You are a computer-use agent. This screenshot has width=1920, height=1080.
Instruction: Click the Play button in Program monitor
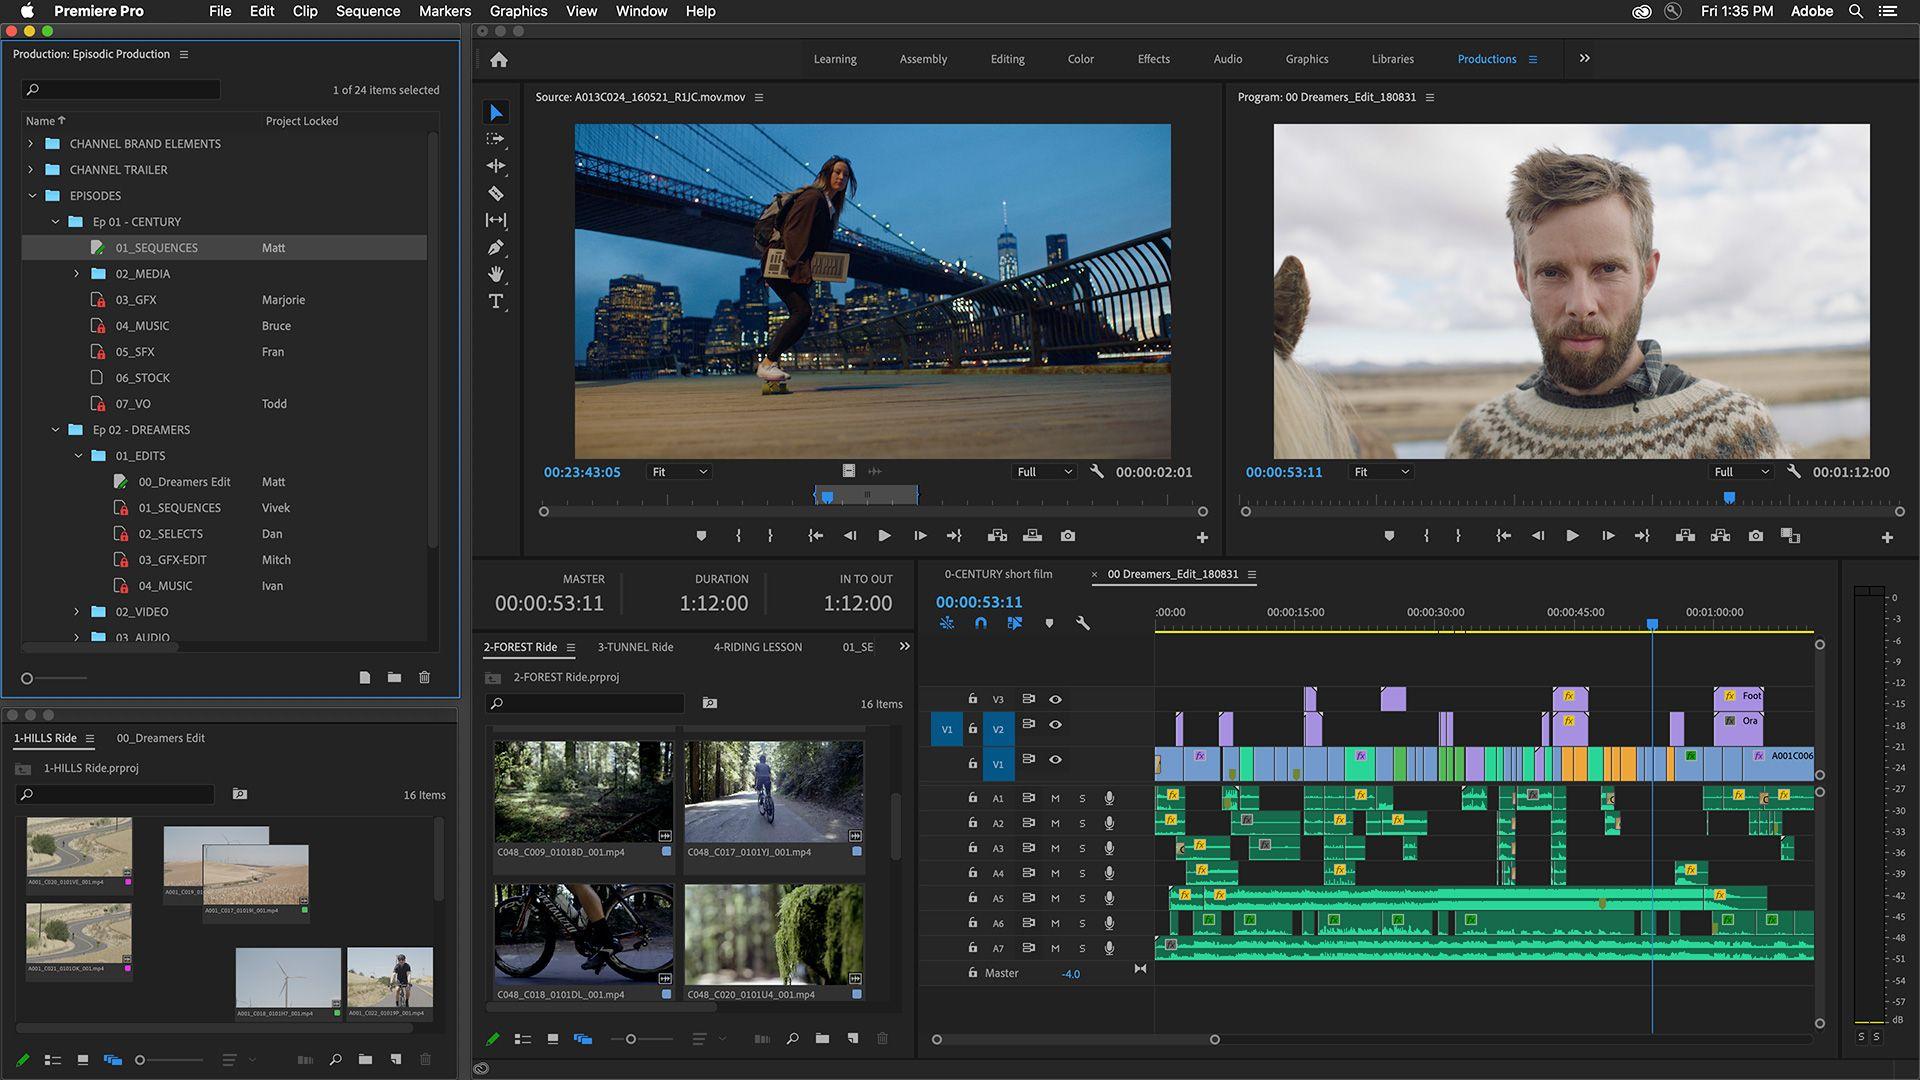click(x=1571, y=535)
